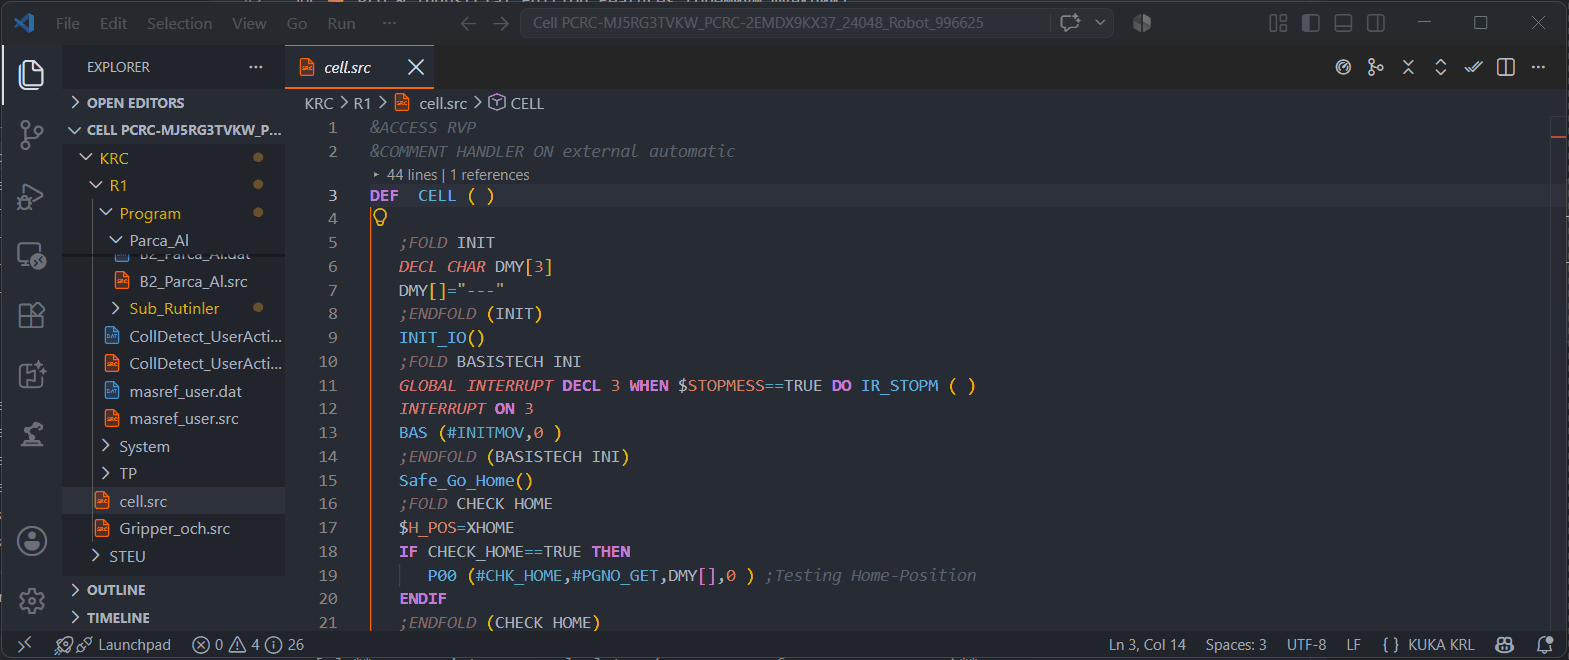Image resolution: width=1569 pixels, height=660 pixels.
Task: Go forward using the right arrow
Action: [501, 23]
